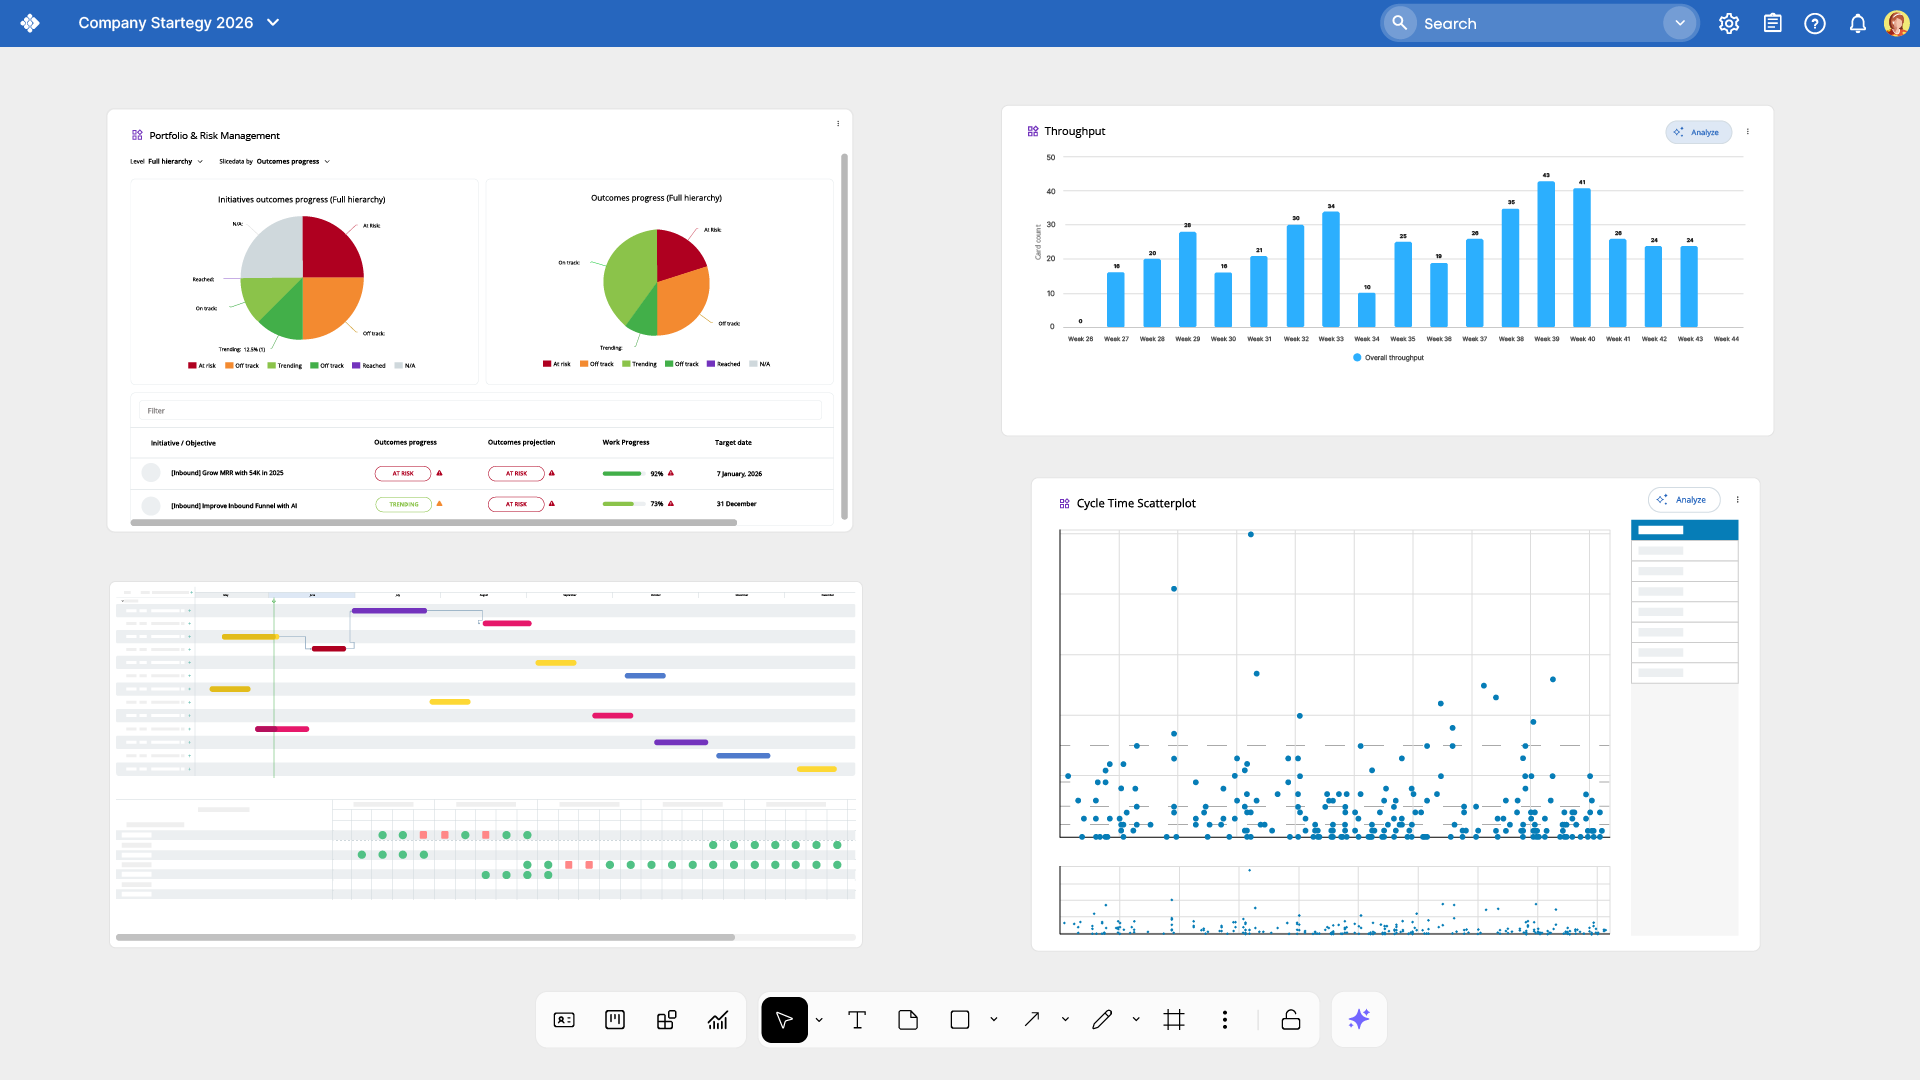The image size is (1920, 1080).
Task: Open Slicedata by Outcomes progress dropdown
Action: point(288,161)
